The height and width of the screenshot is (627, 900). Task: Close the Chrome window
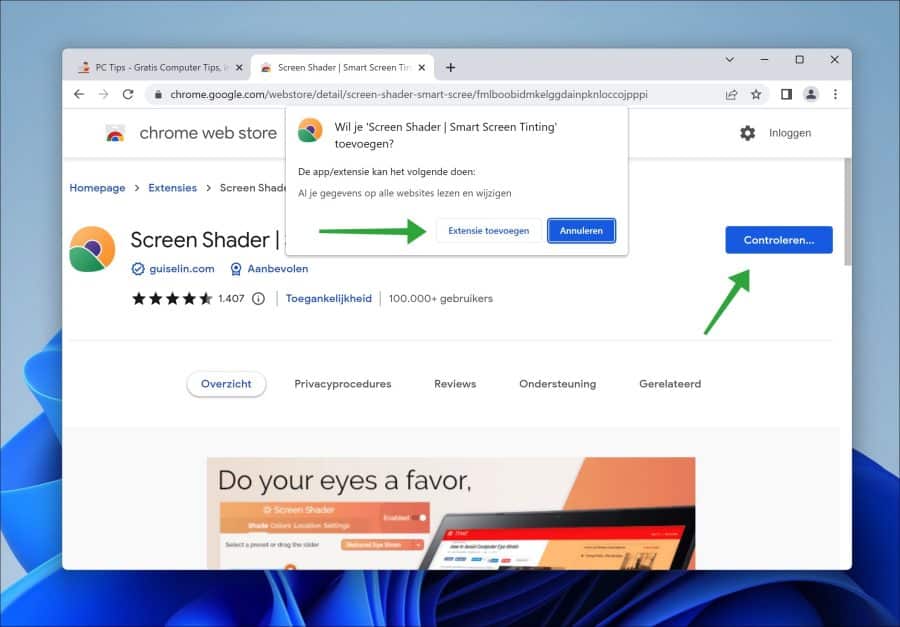(835, 60)
